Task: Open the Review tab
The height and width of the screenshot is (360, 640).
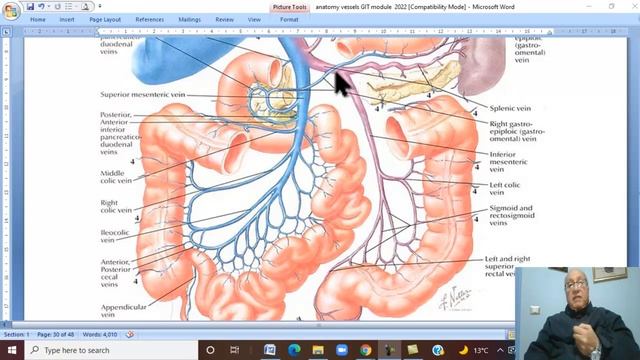Action: pyautogui.click(x=224, y=19)
